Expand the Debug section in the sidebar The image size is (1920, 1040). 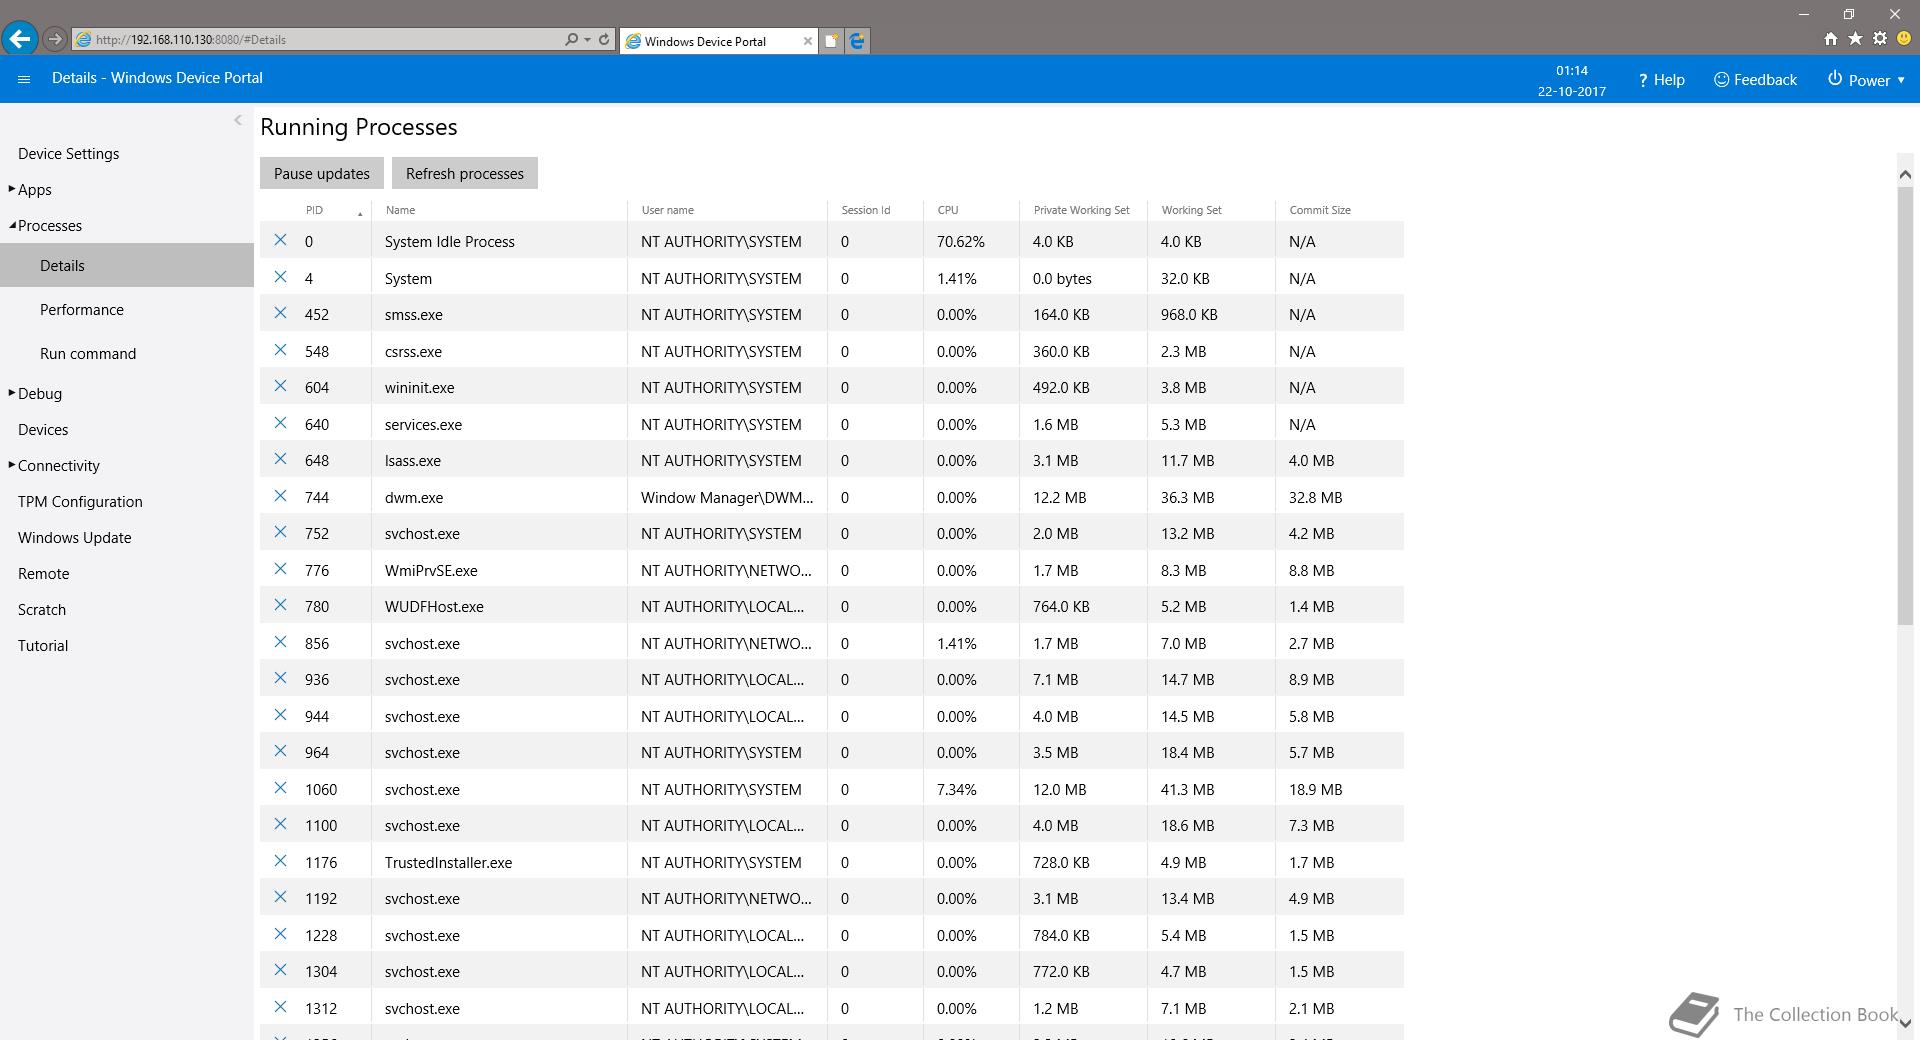12,393
